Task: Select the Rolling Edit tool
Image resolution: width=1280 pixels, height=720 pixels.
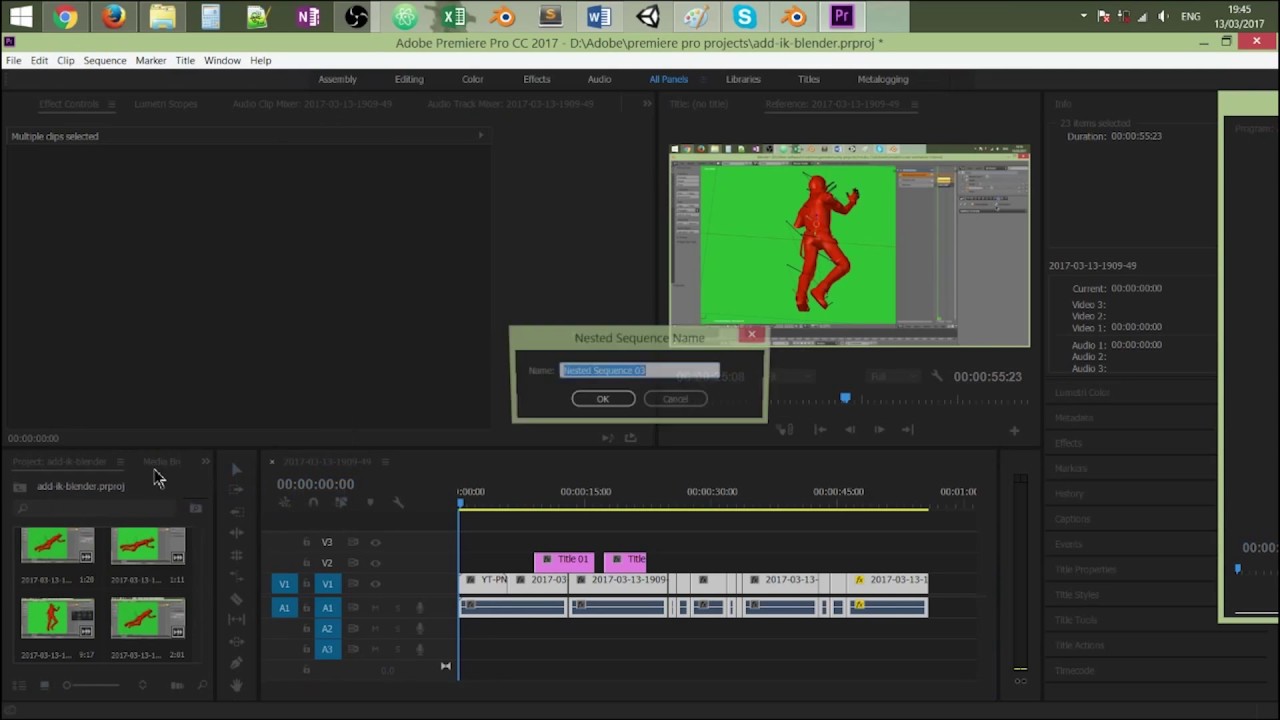Action: [x=236, y=554]
